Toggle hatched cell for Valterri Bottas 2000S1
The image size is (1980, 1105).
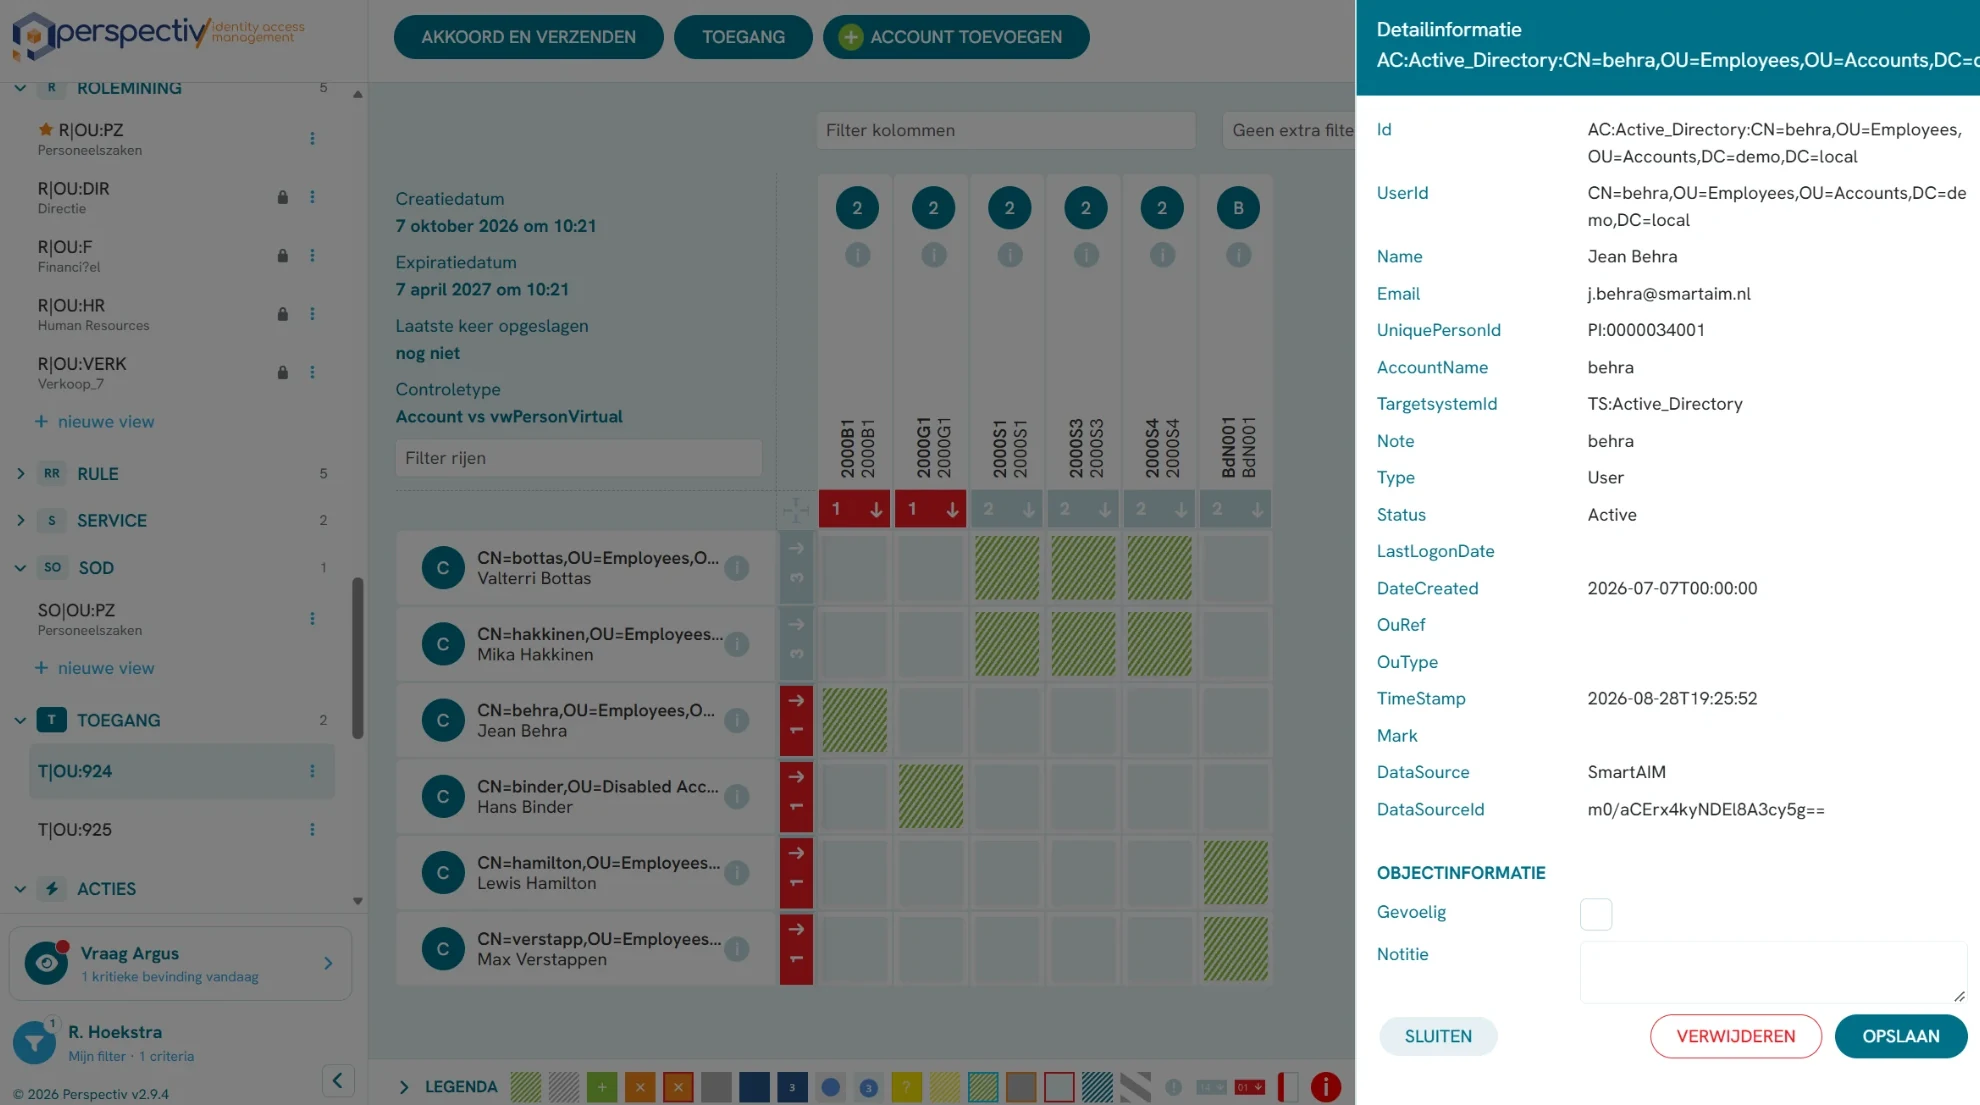(1007, 568)
